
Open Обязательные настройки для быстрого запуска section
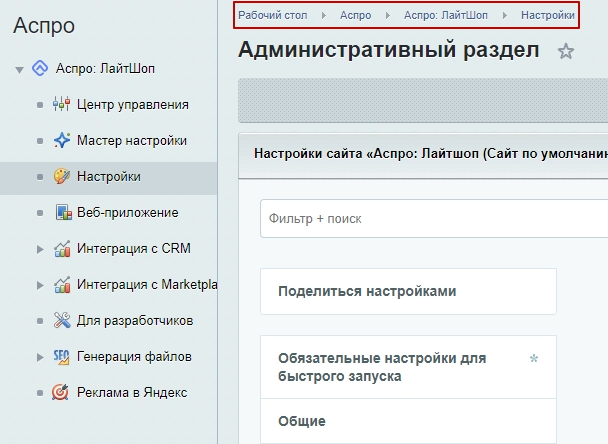[x=408, y=367]
